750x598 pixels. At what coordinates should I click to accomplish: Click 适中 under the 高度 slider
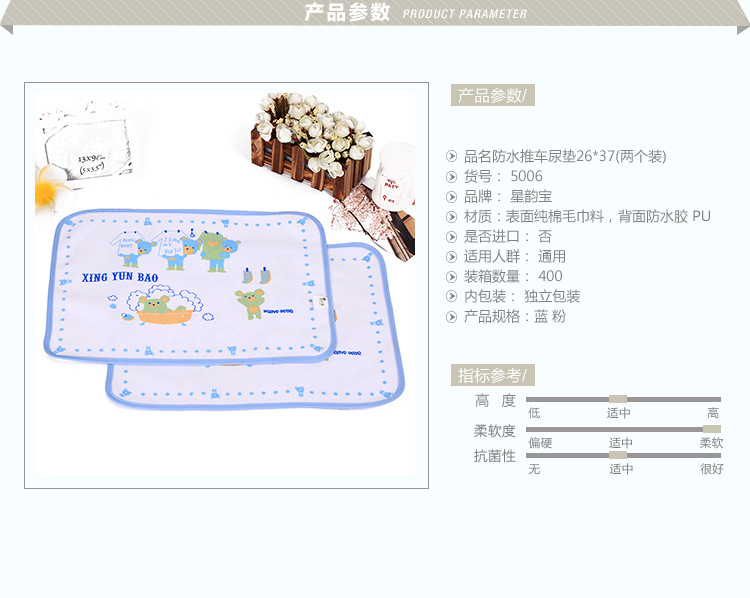618,412
